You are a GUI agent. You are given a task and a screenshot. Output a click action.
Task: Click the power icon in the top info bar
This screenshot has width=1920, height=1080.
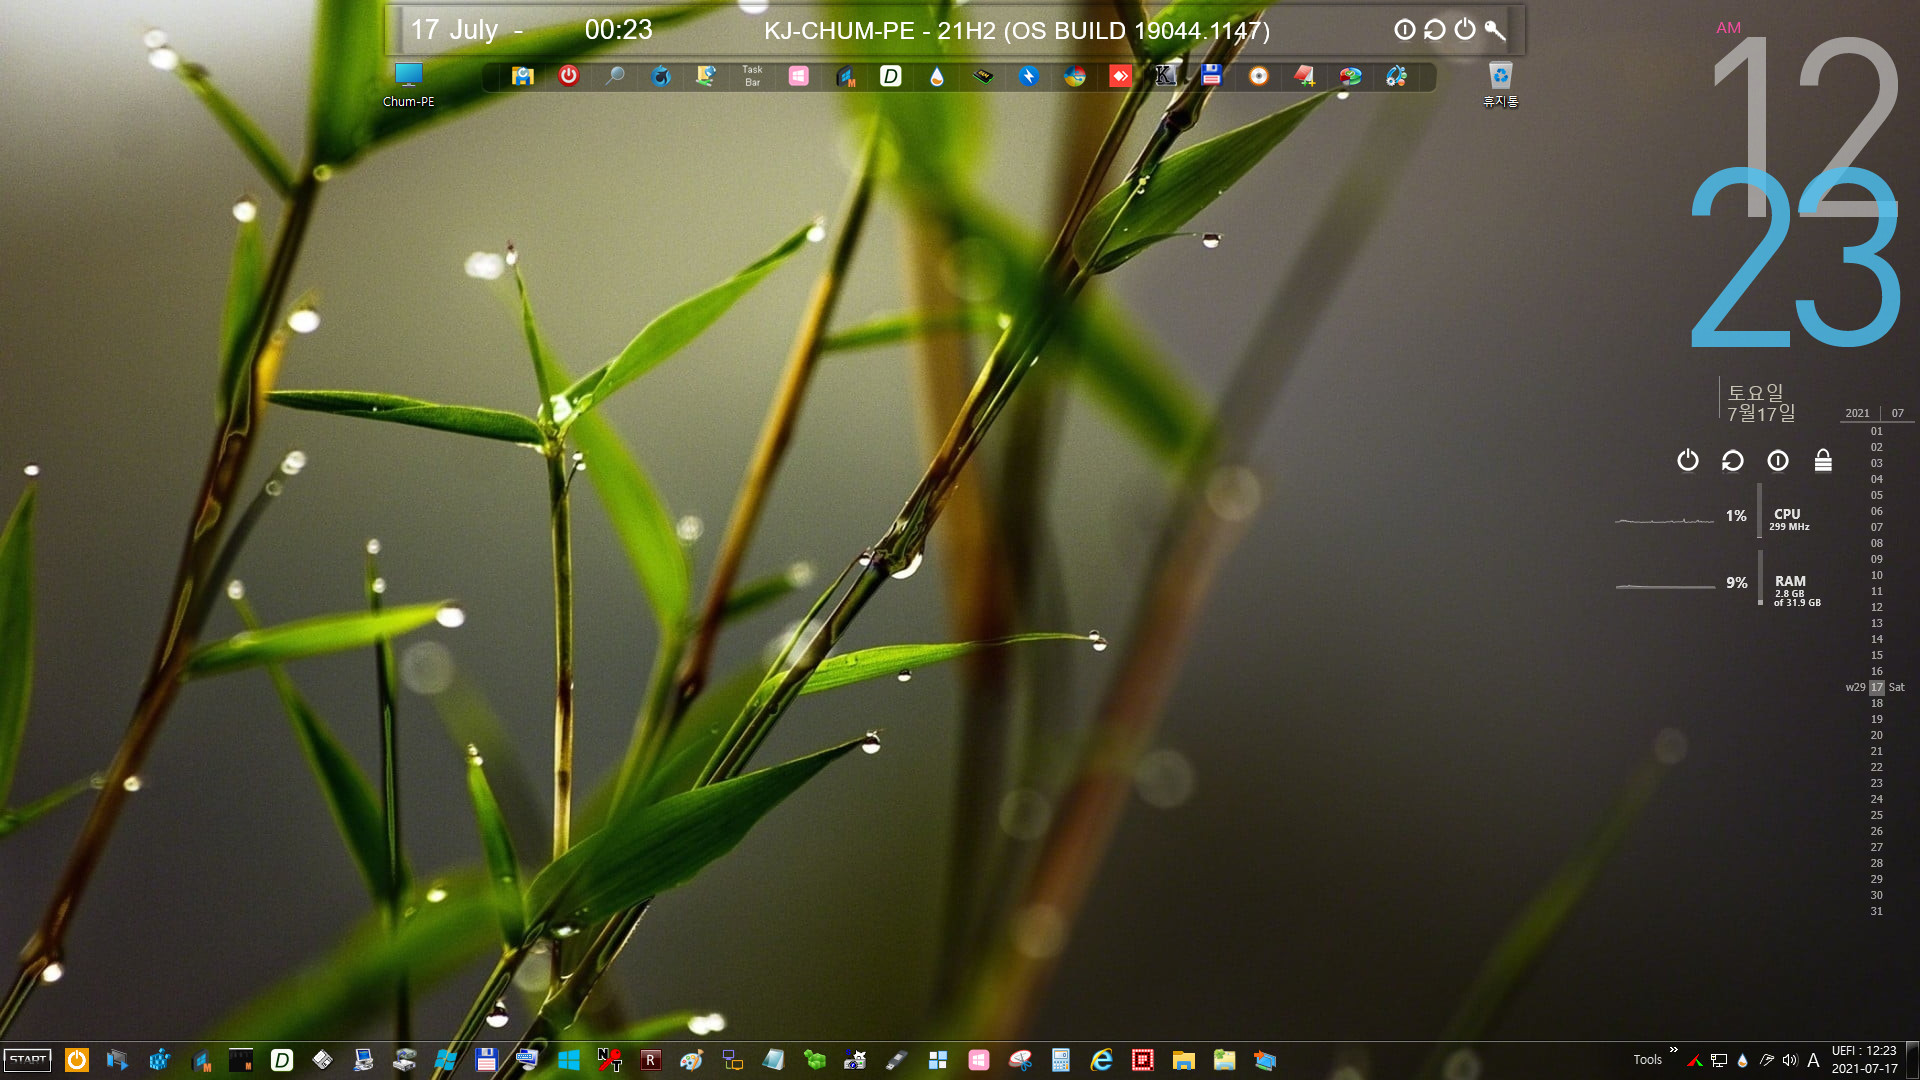1465,30
